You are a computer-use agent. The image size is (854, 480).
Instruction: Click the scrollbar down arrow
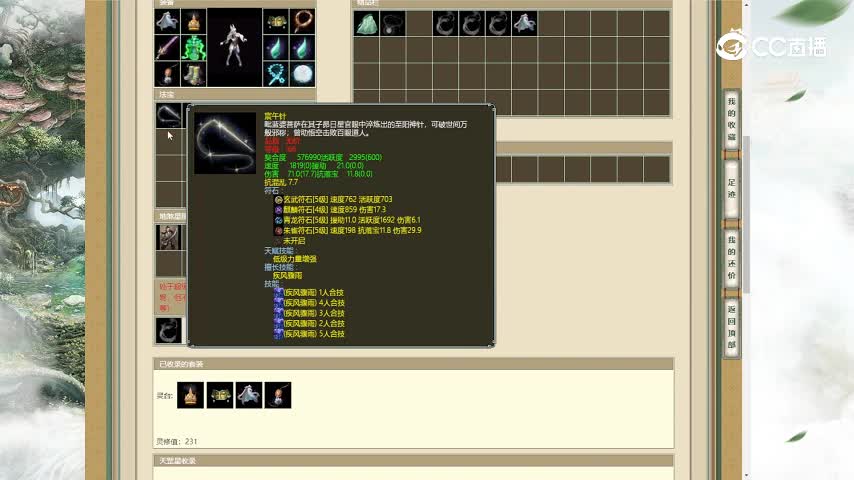click(747, 476)
